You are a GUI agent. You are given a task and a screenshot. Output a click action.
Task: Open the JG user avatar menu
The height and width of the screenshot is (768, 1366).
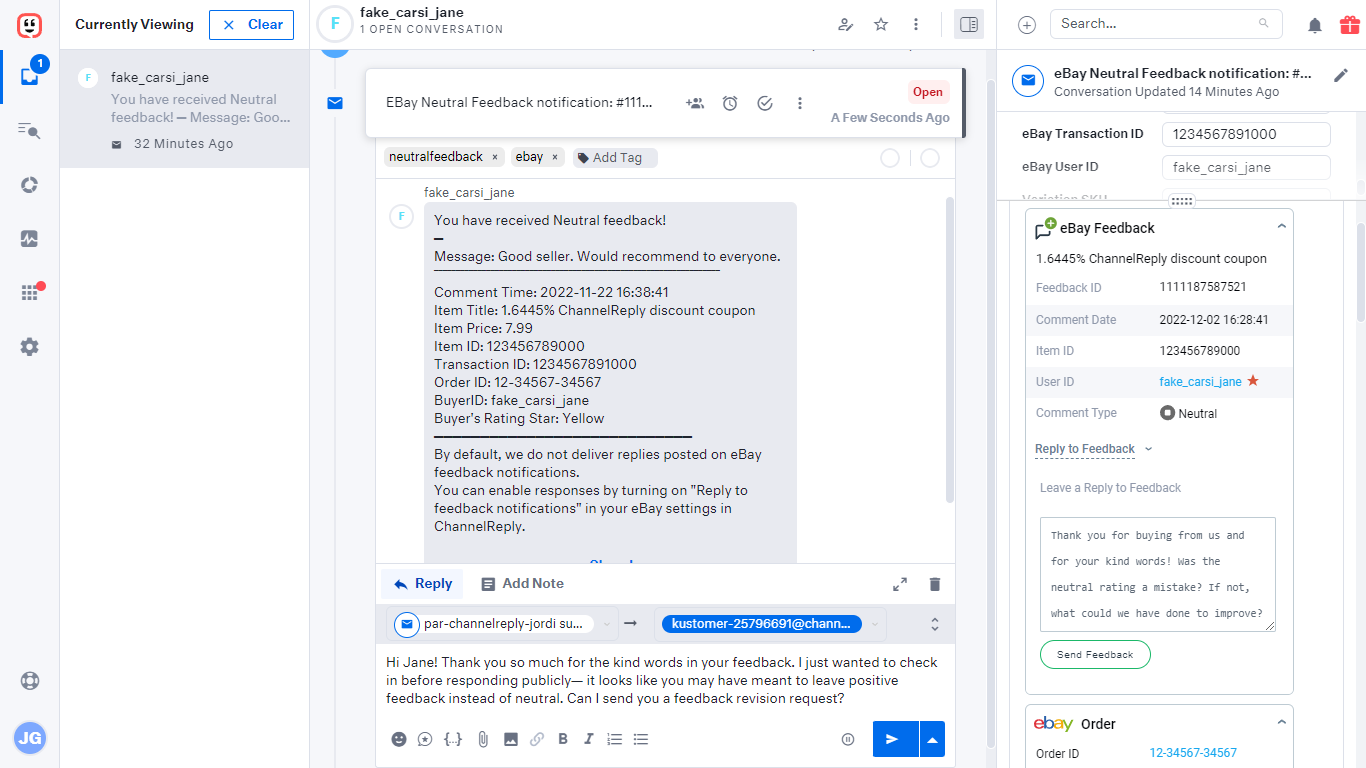tap(29, 739)
